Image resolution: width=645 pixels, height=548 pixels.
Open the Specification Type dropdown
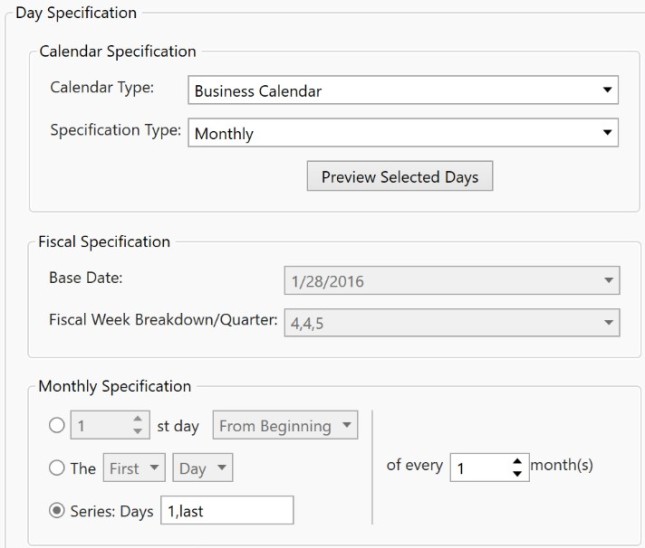(x=403, y=133)
